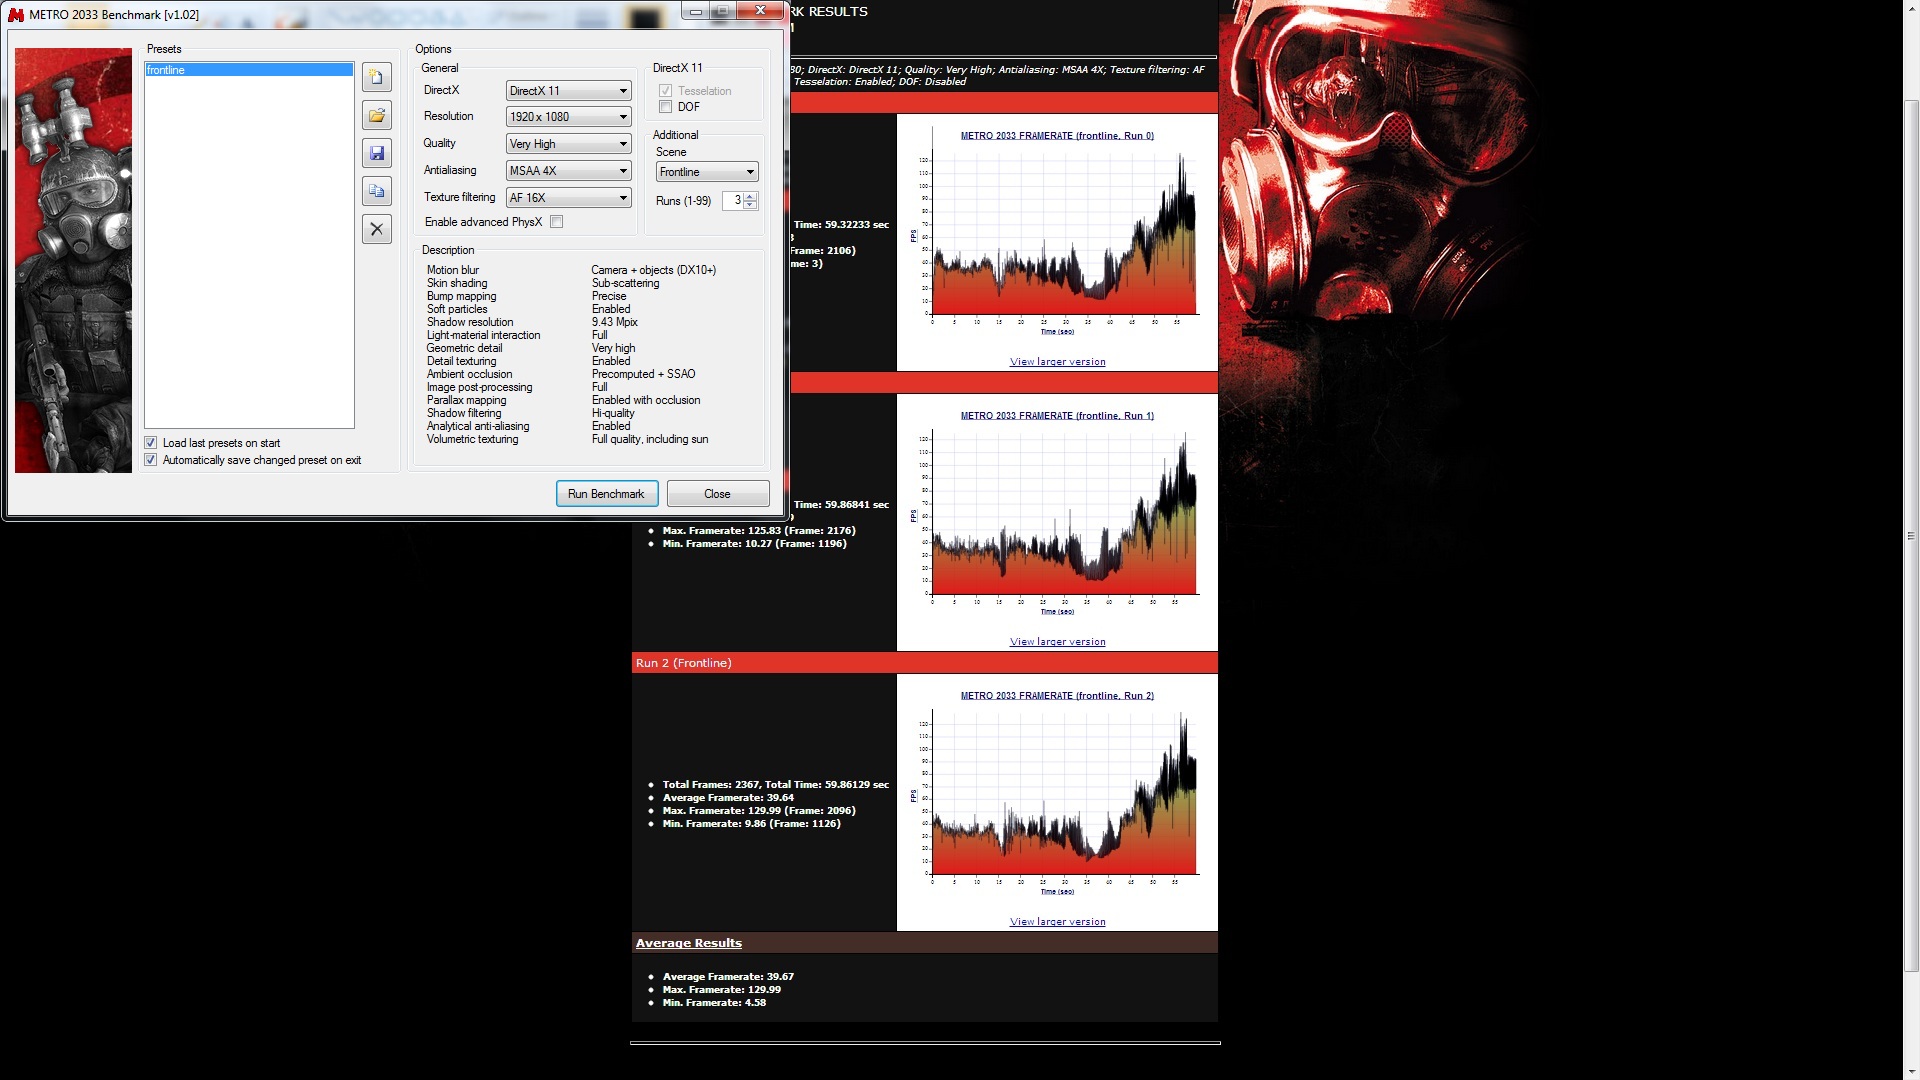Uncheck Load last presets on start
This screenshot has width=1920, height=1080.
point(151,443)
